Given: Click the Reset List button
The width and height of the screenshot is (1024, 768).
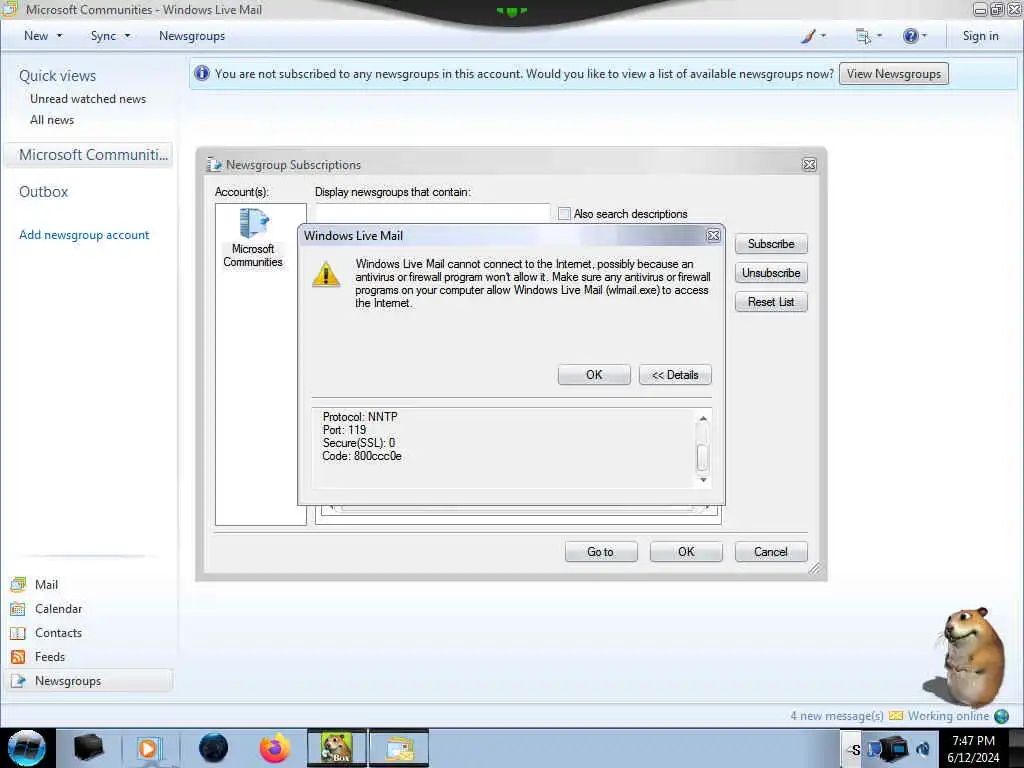Looking at the screenshot, I should (771, 302).
